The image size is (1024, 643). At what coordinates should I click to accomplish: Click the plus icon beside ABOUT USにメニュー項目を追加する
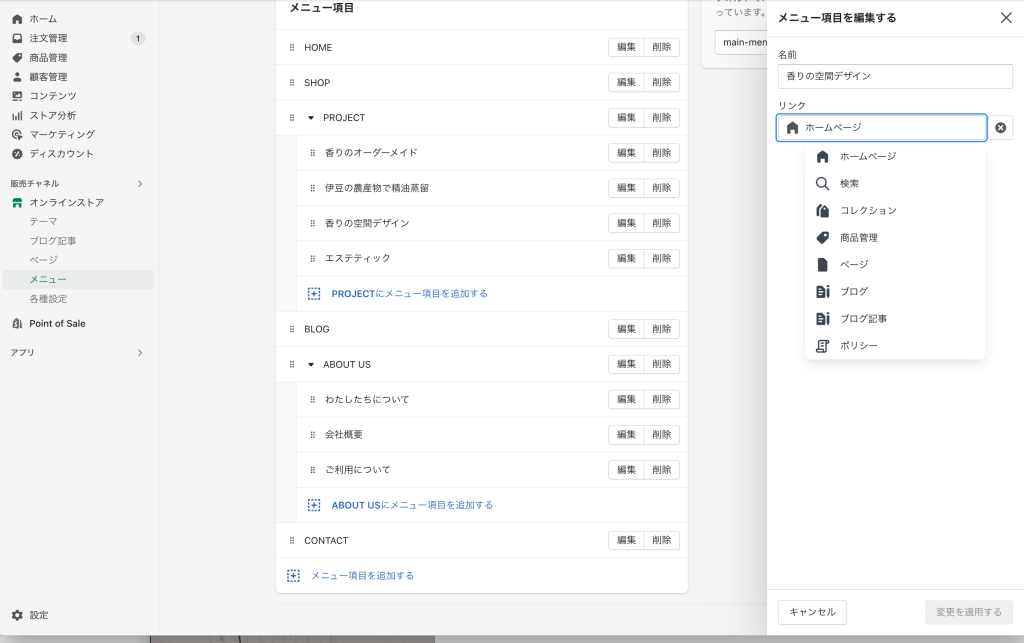point(314,505)
